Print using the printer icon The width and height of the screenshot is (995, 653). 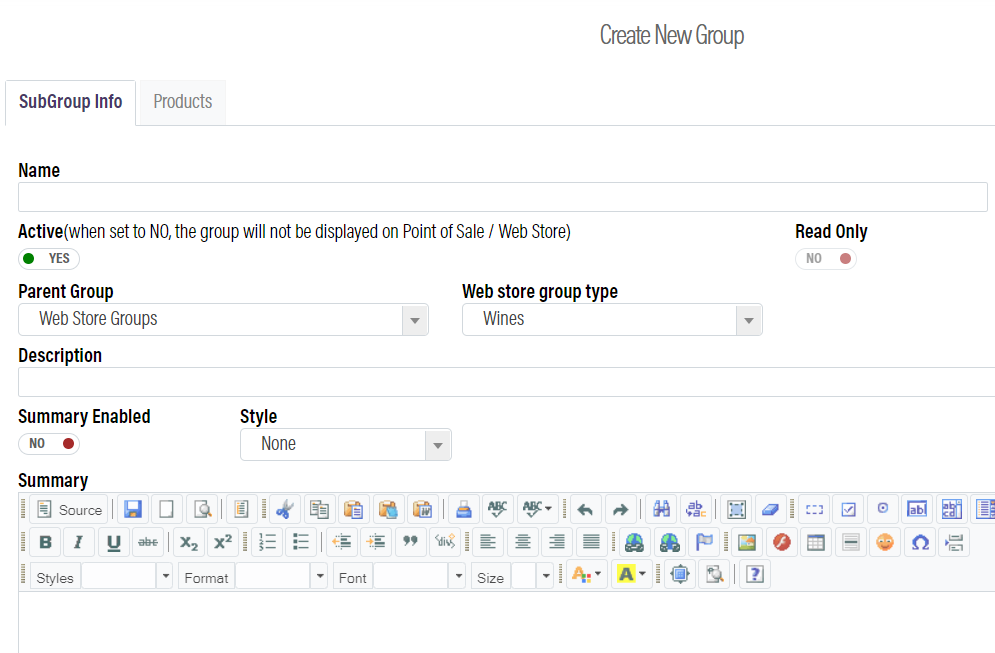pos(464,510)
